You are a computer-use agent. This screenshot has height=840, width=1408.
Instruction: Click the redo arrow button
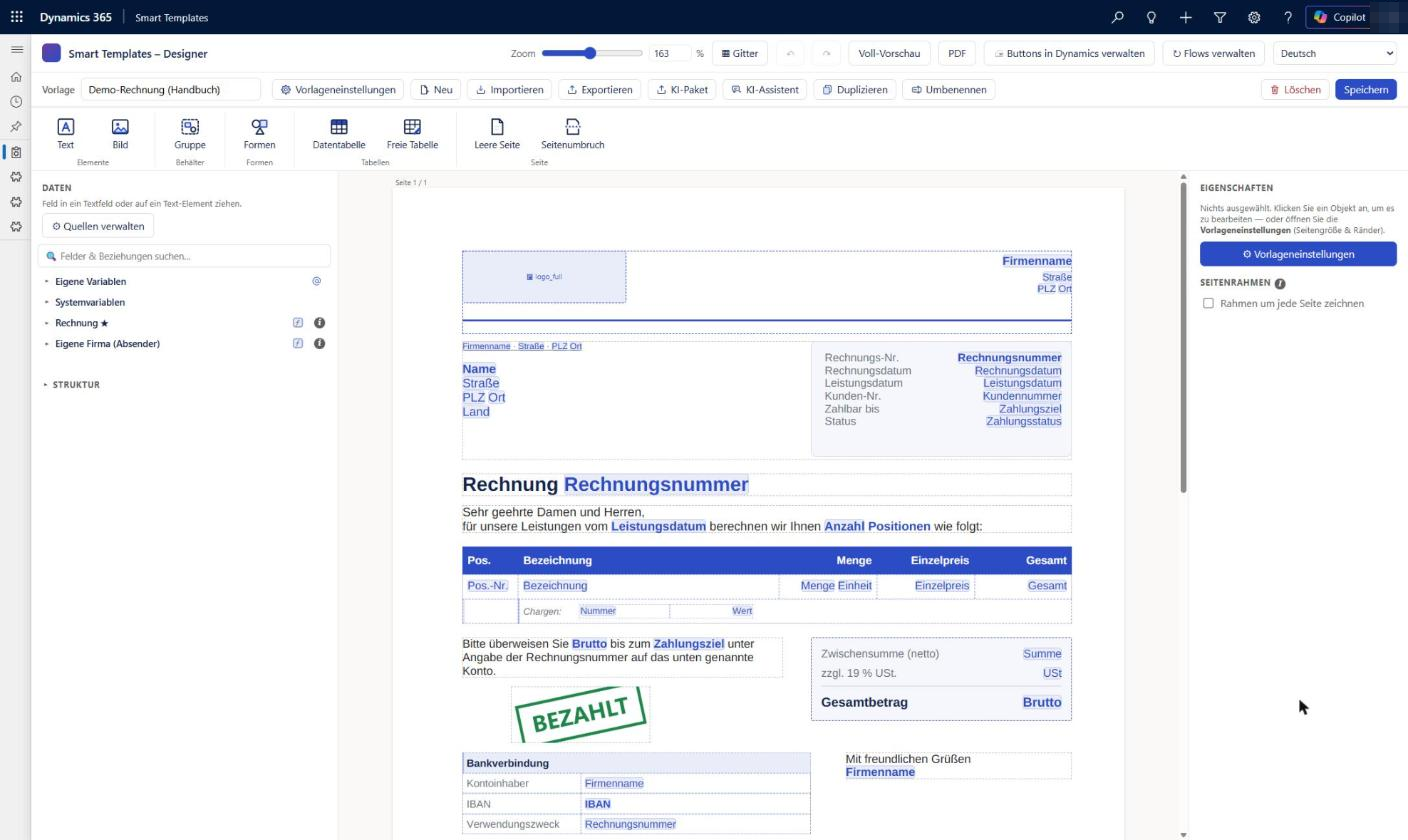(826, 53)
